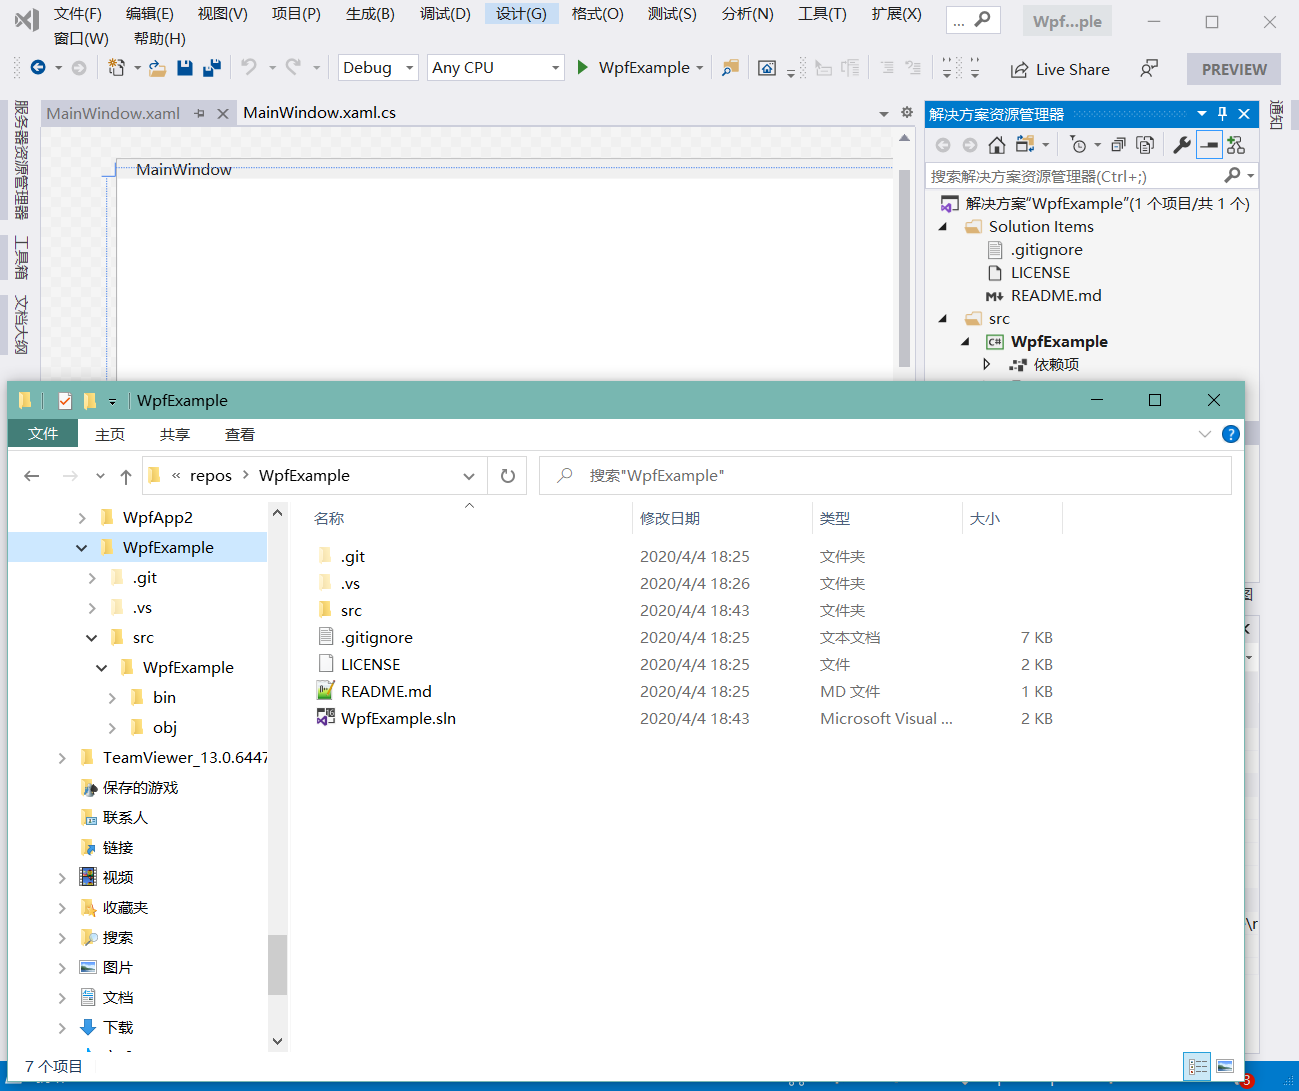
Task: Click the File Explorer search box
Action: point(885,476)
